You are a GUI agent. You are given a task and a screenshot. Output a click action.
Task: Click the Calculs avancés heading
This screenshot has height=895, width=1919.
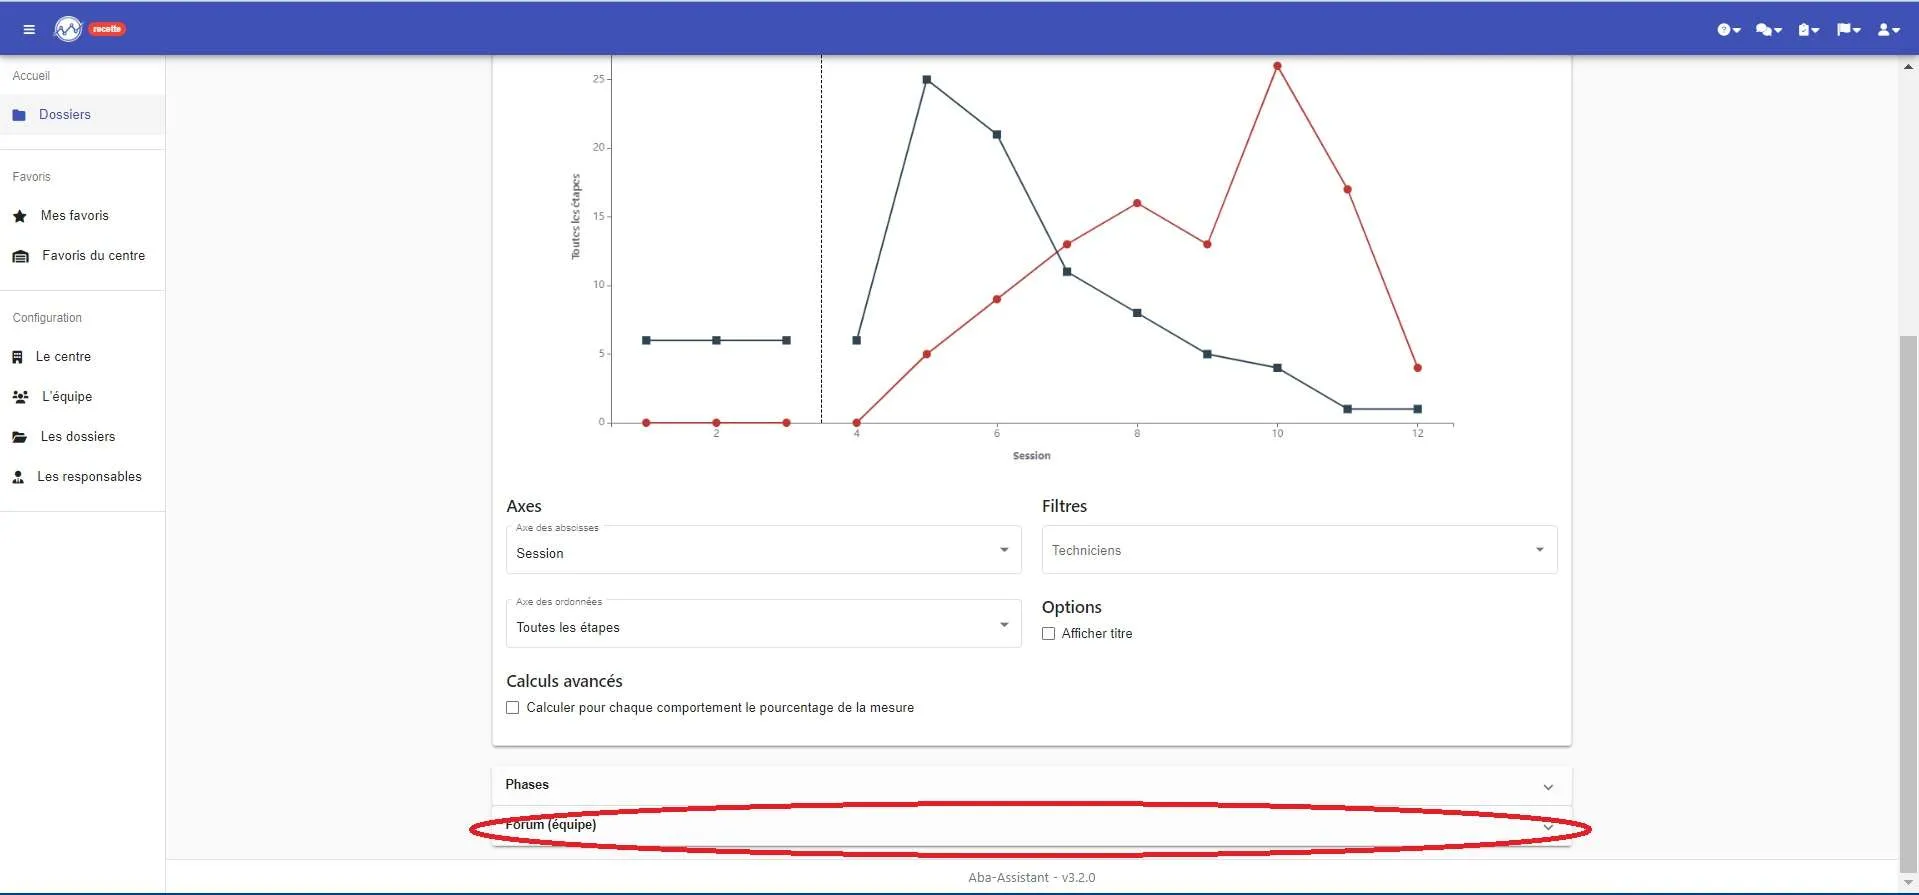coord(564,681)
